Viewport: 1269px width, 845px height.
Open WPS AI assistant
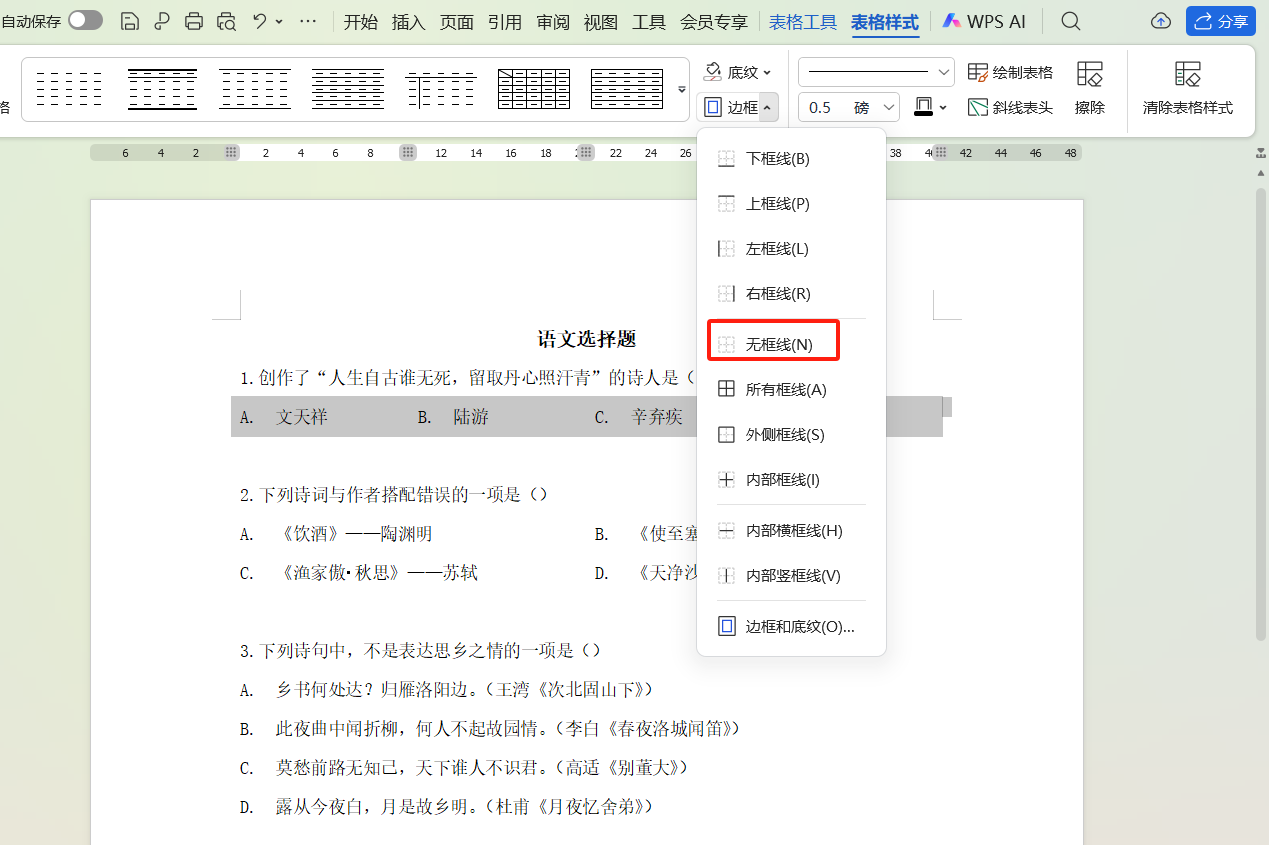pos(984,20)
